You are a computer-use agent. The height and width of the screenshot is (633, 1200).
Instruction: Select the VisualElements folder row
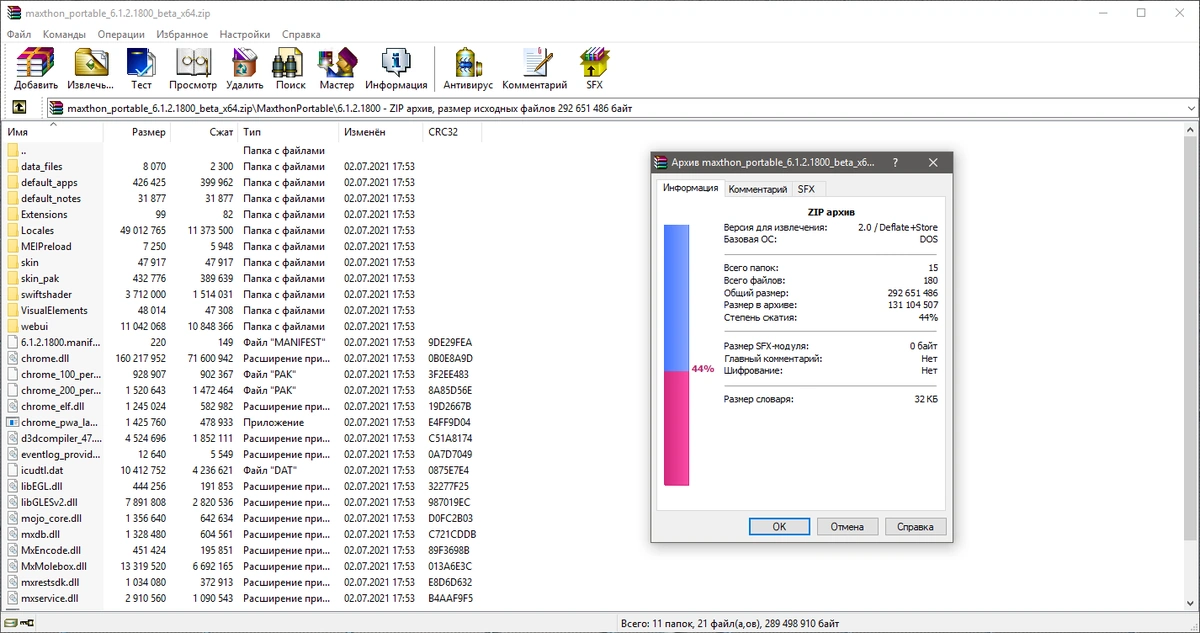242,311
